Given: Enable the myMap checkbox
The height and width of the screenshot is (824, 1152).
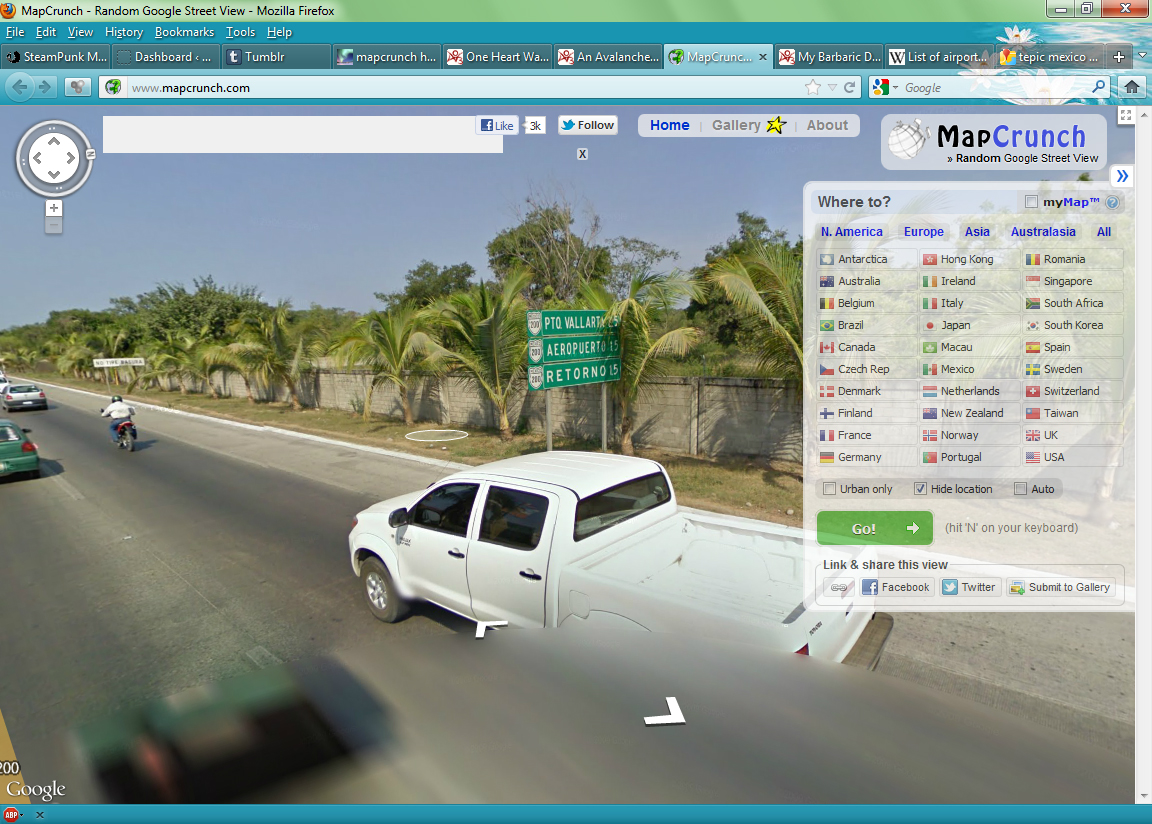Looking at the screenshot, I should (x=1031, y=202).
